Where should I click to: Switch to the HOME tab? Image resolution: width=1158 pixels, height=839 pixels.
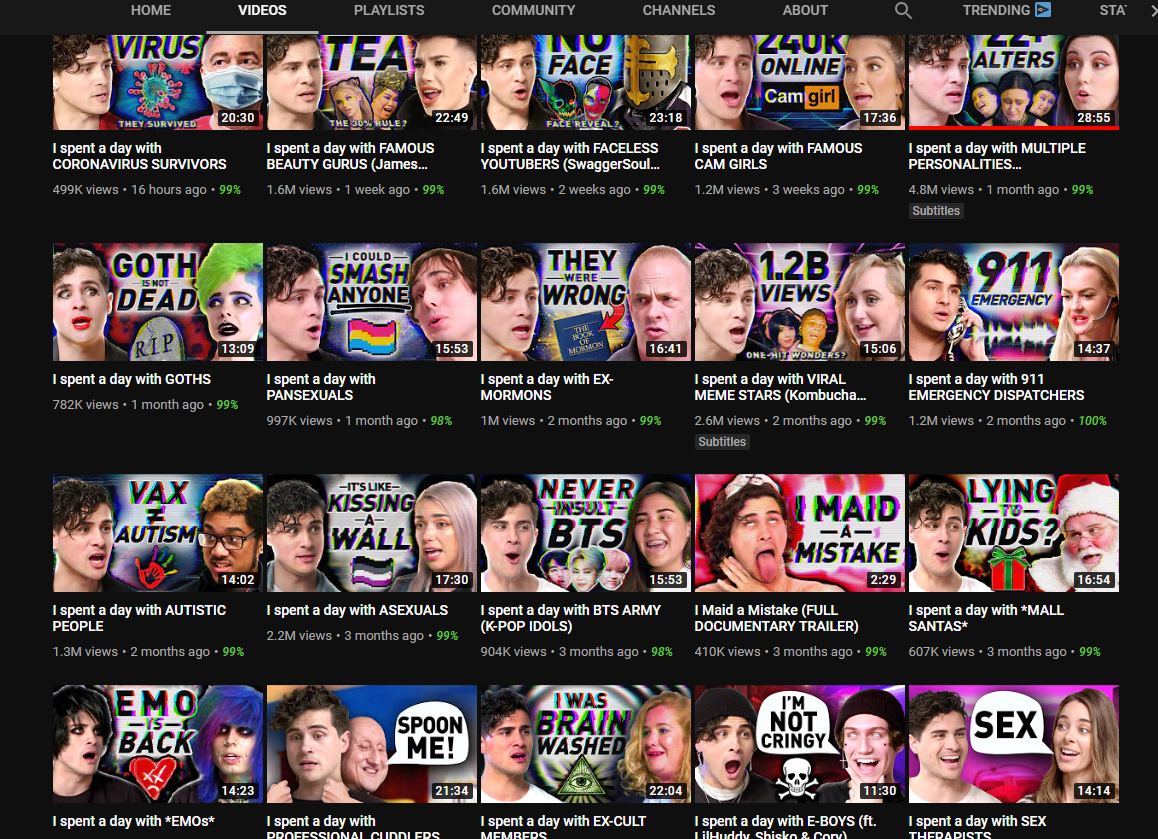151,10
